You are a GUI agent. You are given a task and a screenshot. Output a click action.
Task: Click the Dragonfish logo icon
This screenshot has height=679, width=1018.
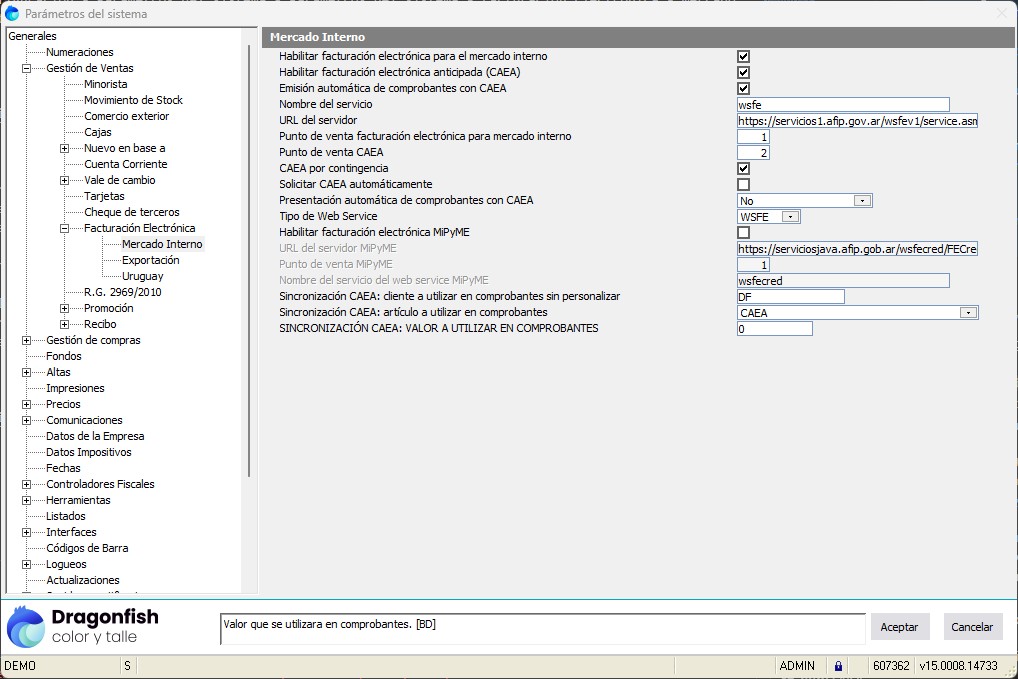26,627
